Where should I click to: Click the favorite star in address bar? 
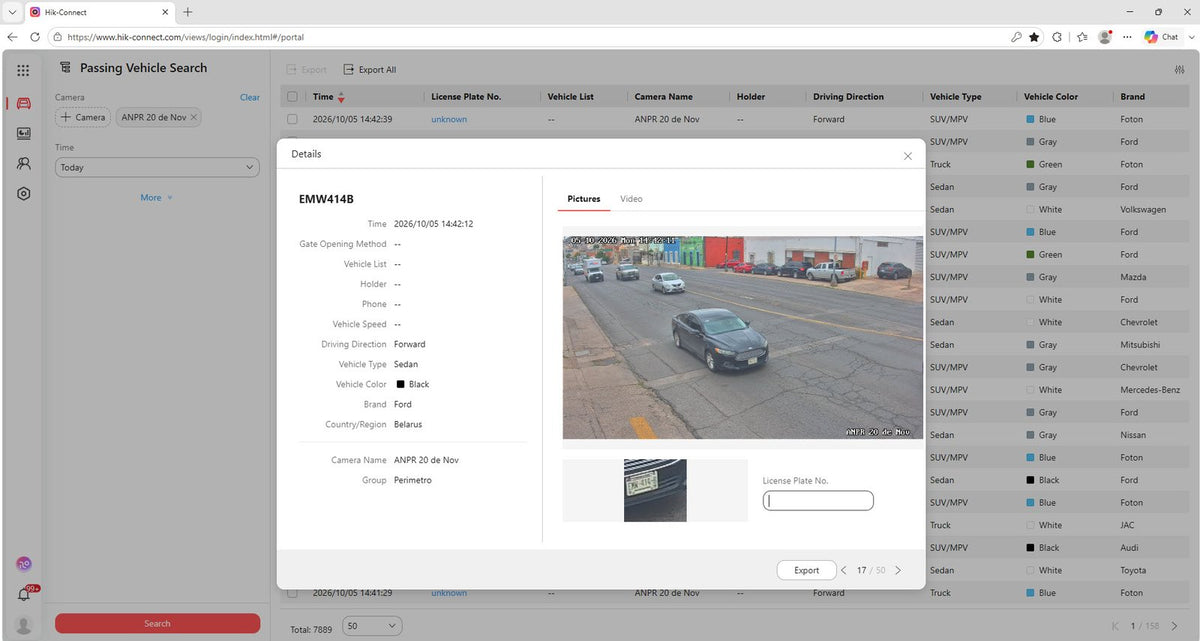tap(1034, 37)
